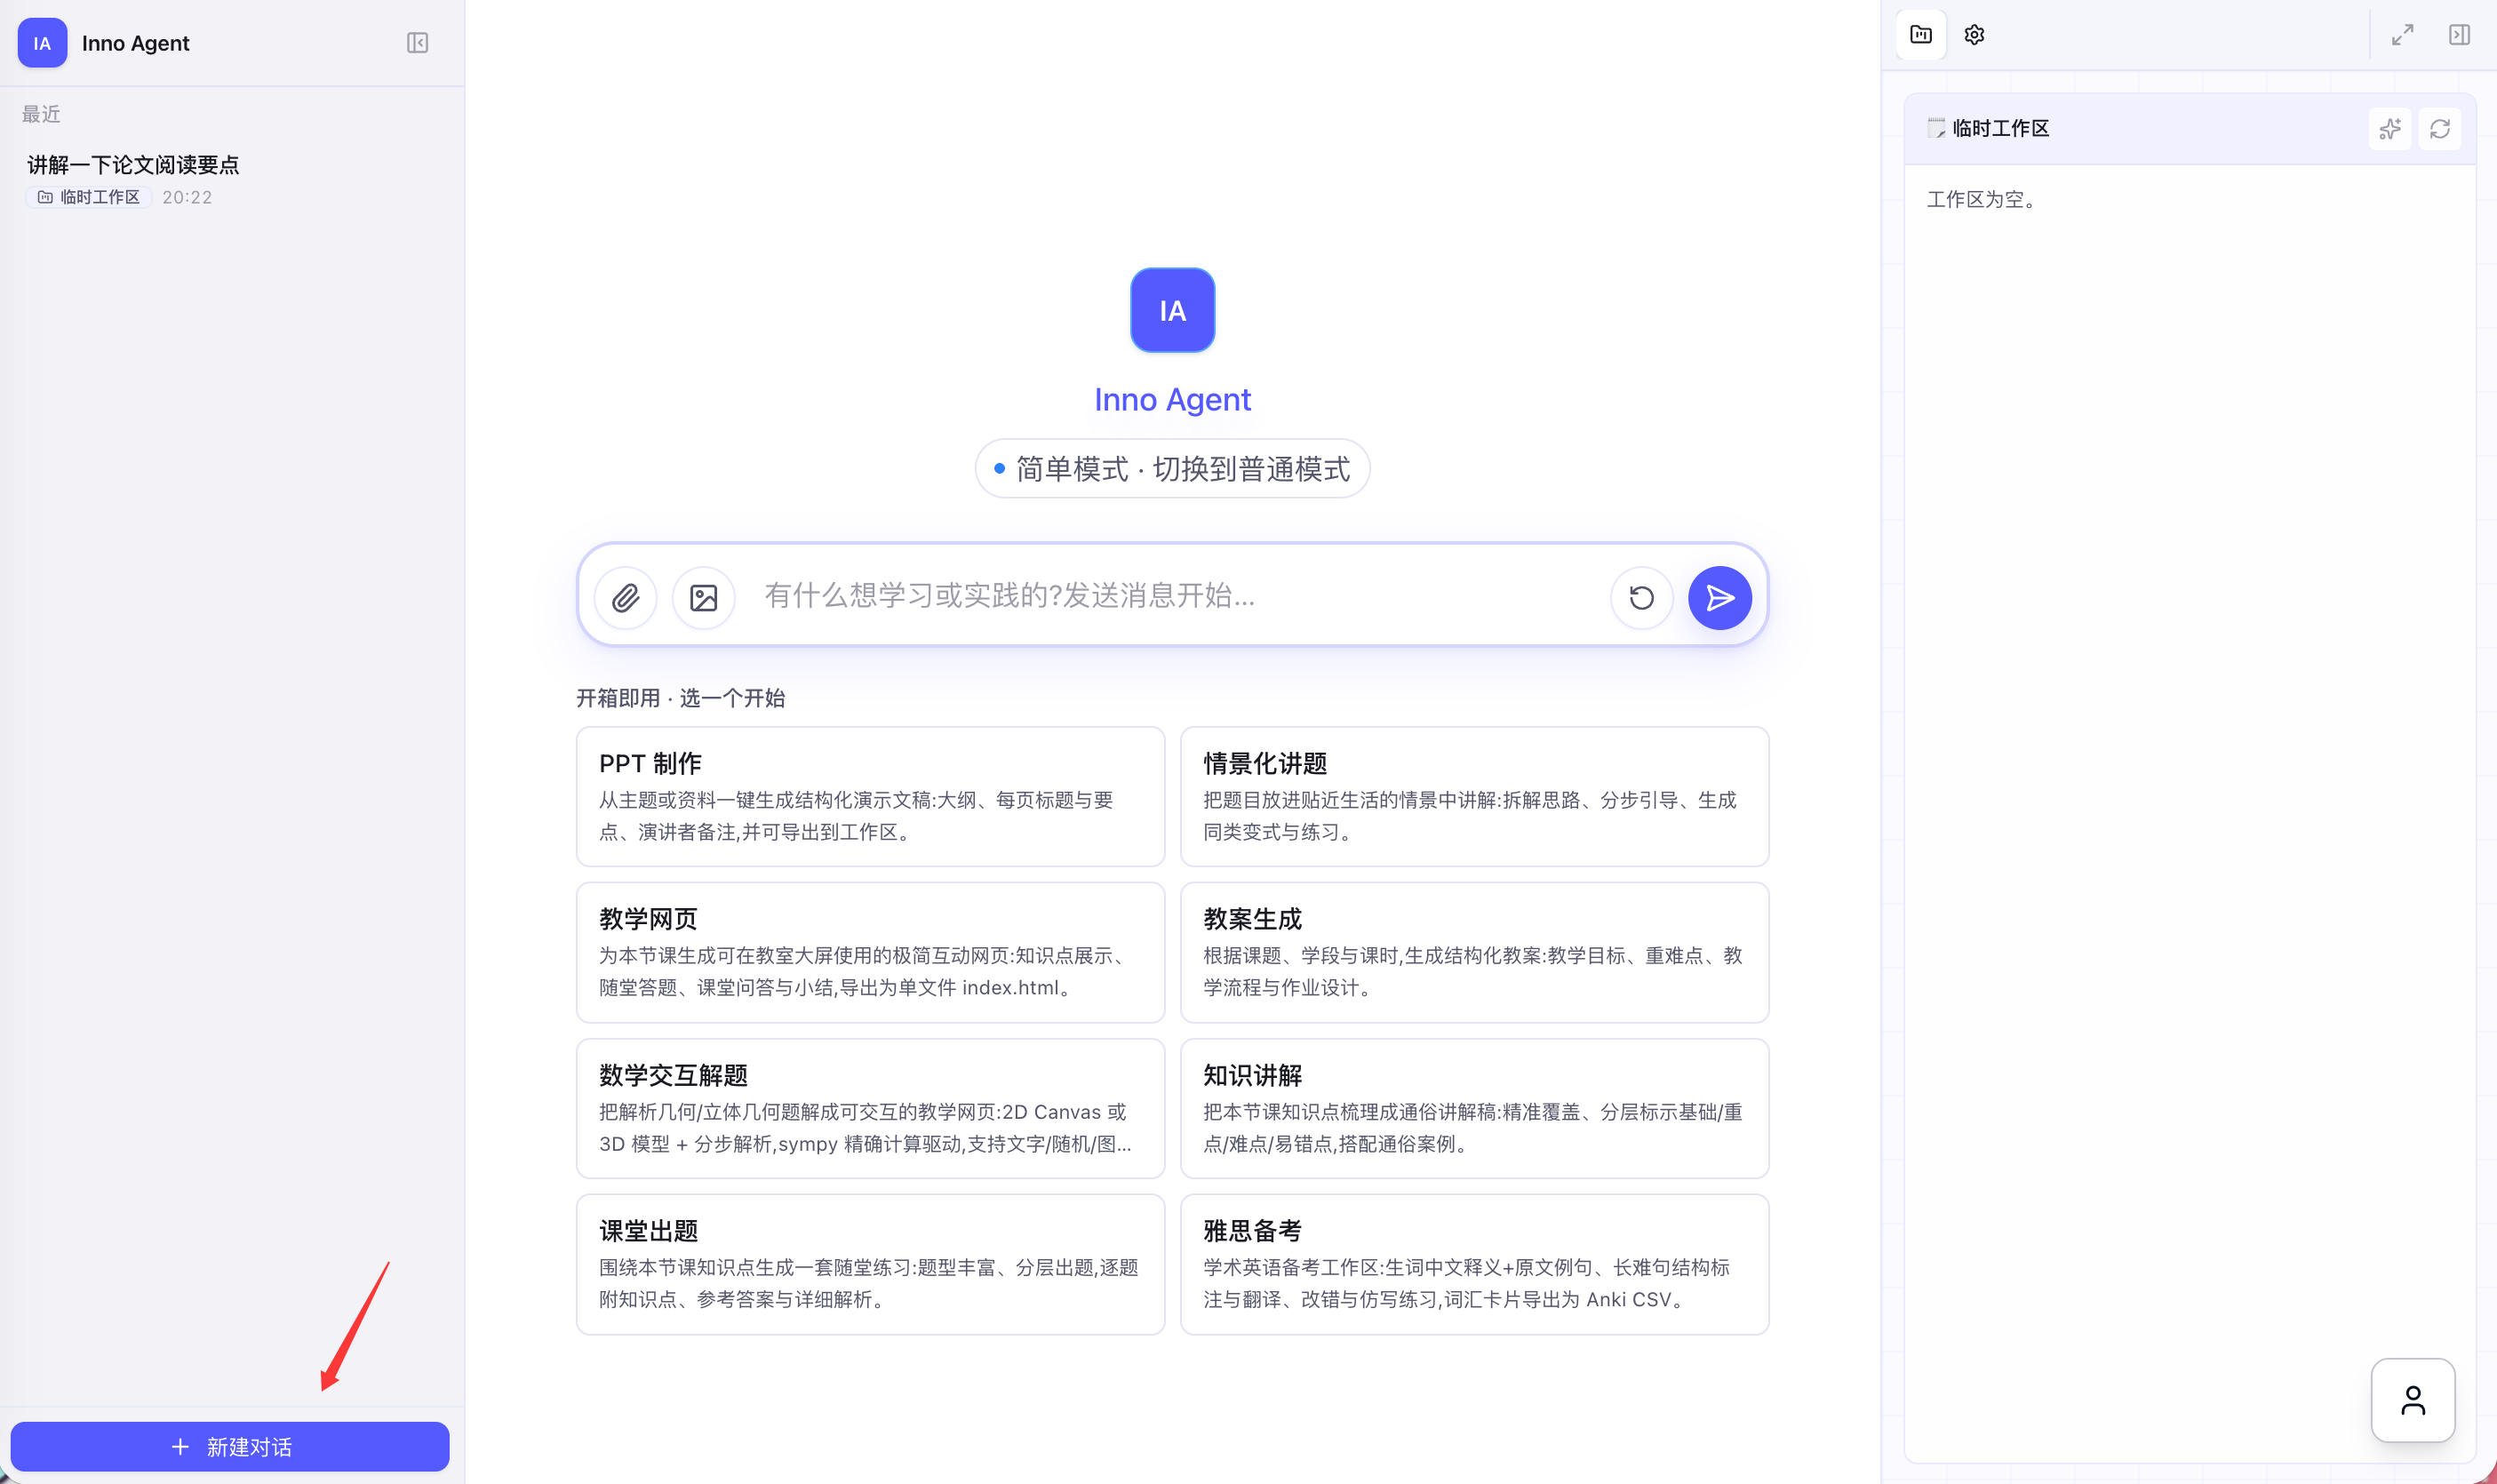Click the 最近 section label
This screenshot has height=1484, width=2497.
point(41,114)
